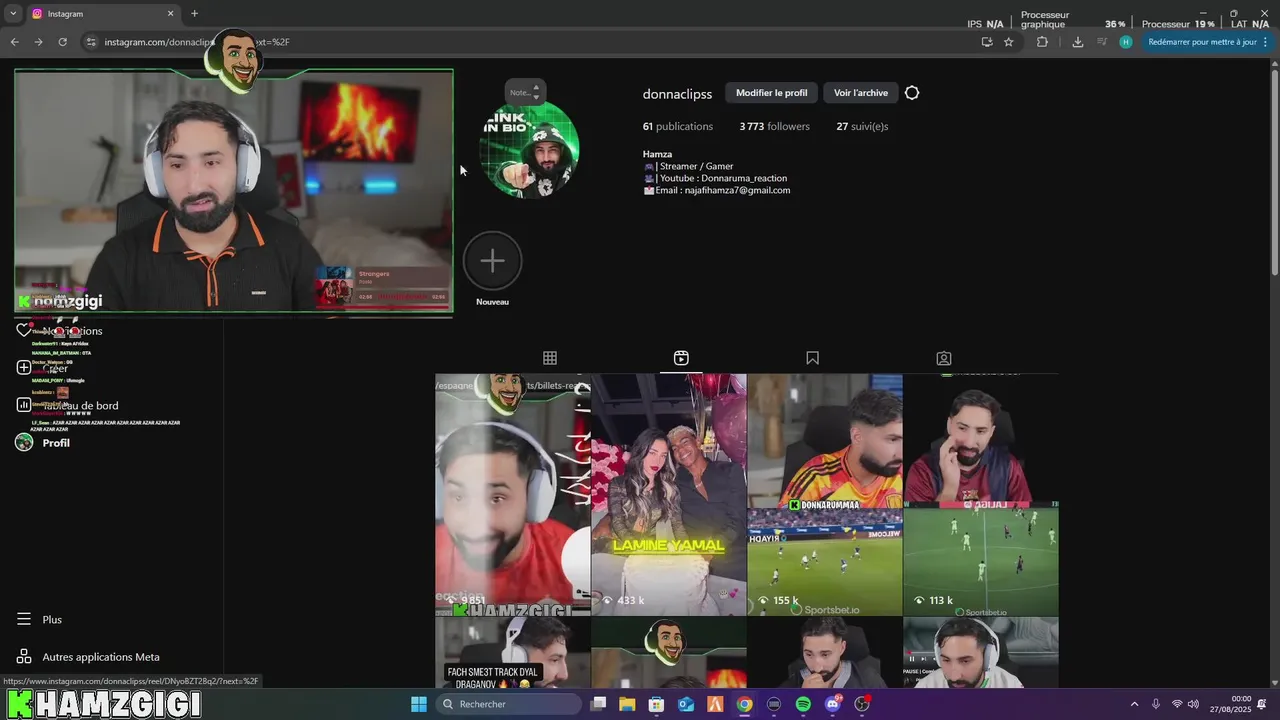This screenshot has height=720, width=1280.
Task: Reload the Instagram page
Action: pyautogui.click(x=62, y=42)
